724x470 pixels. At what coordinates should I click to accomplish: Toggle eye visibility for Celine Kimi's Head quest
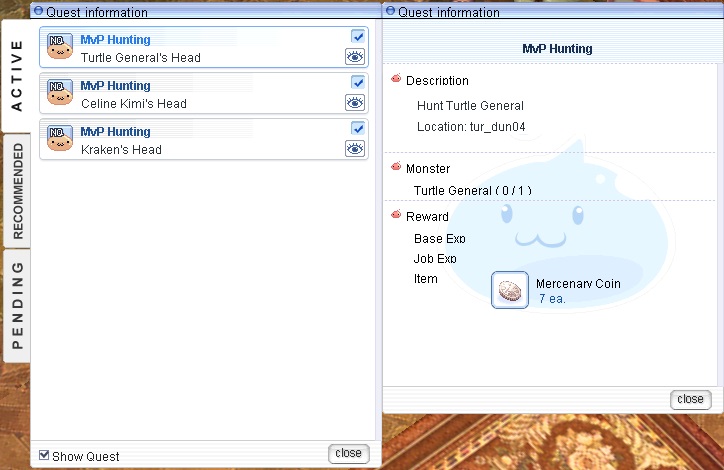(x=355, y=103)
